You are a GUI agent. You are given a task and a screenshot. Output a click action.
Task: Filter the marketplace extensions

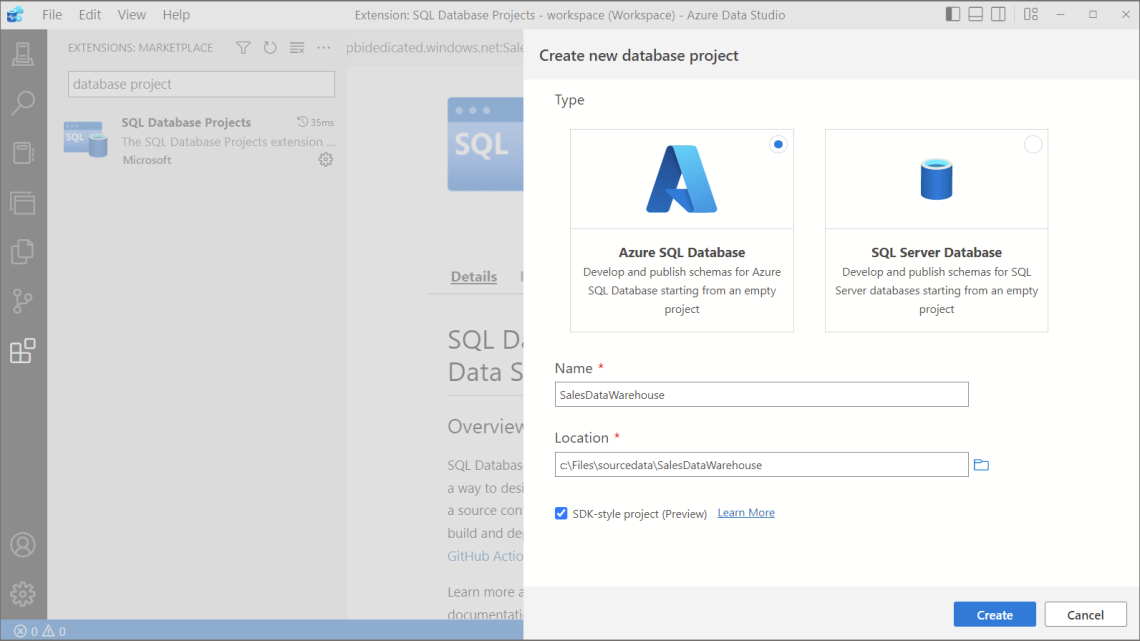point(242,47)
